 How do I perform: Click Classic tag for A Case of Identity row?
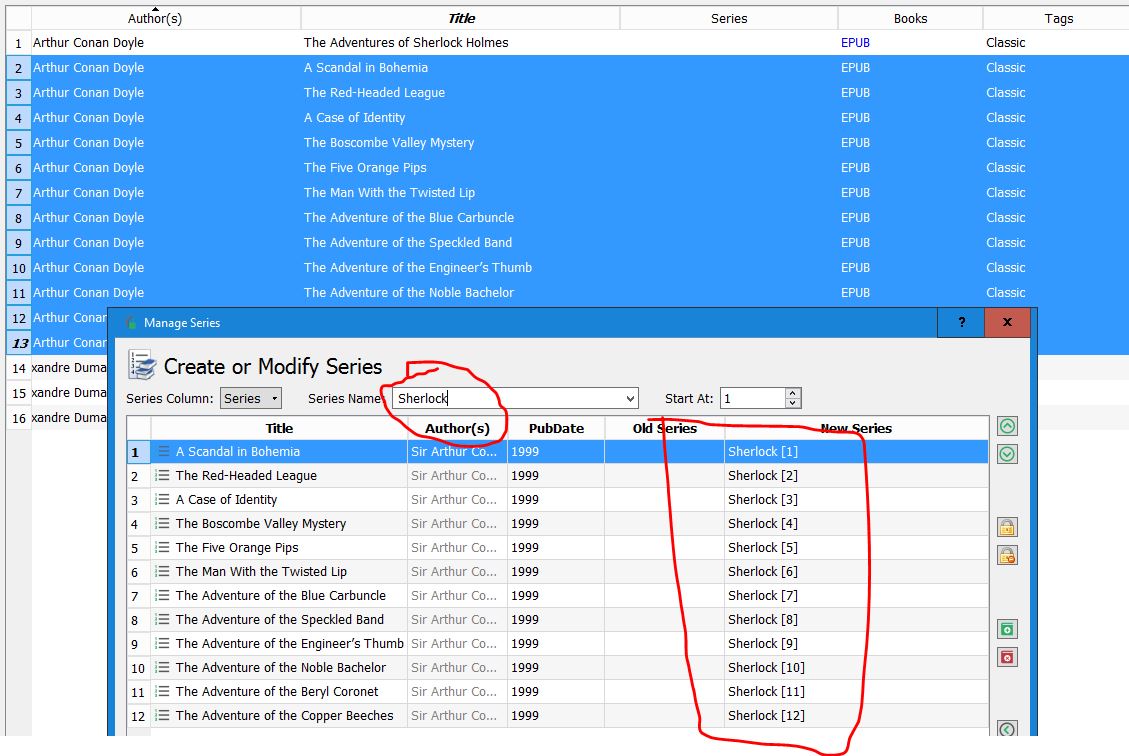pyautogui.click(x=1005, y=117)
